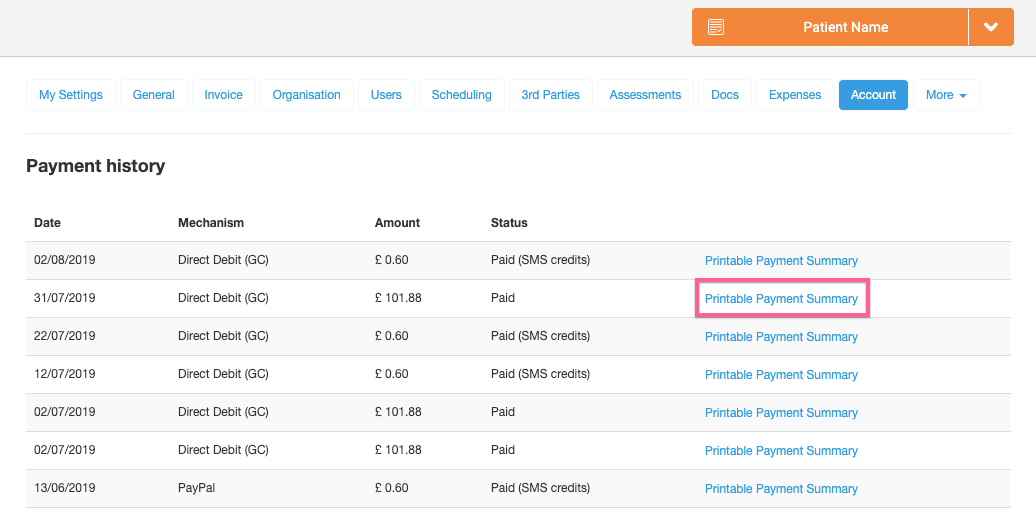Click Paid (SMS credits) status for 22/07/2019
The height and width of the screenshot is (510, 1036).
pos(540,336)
